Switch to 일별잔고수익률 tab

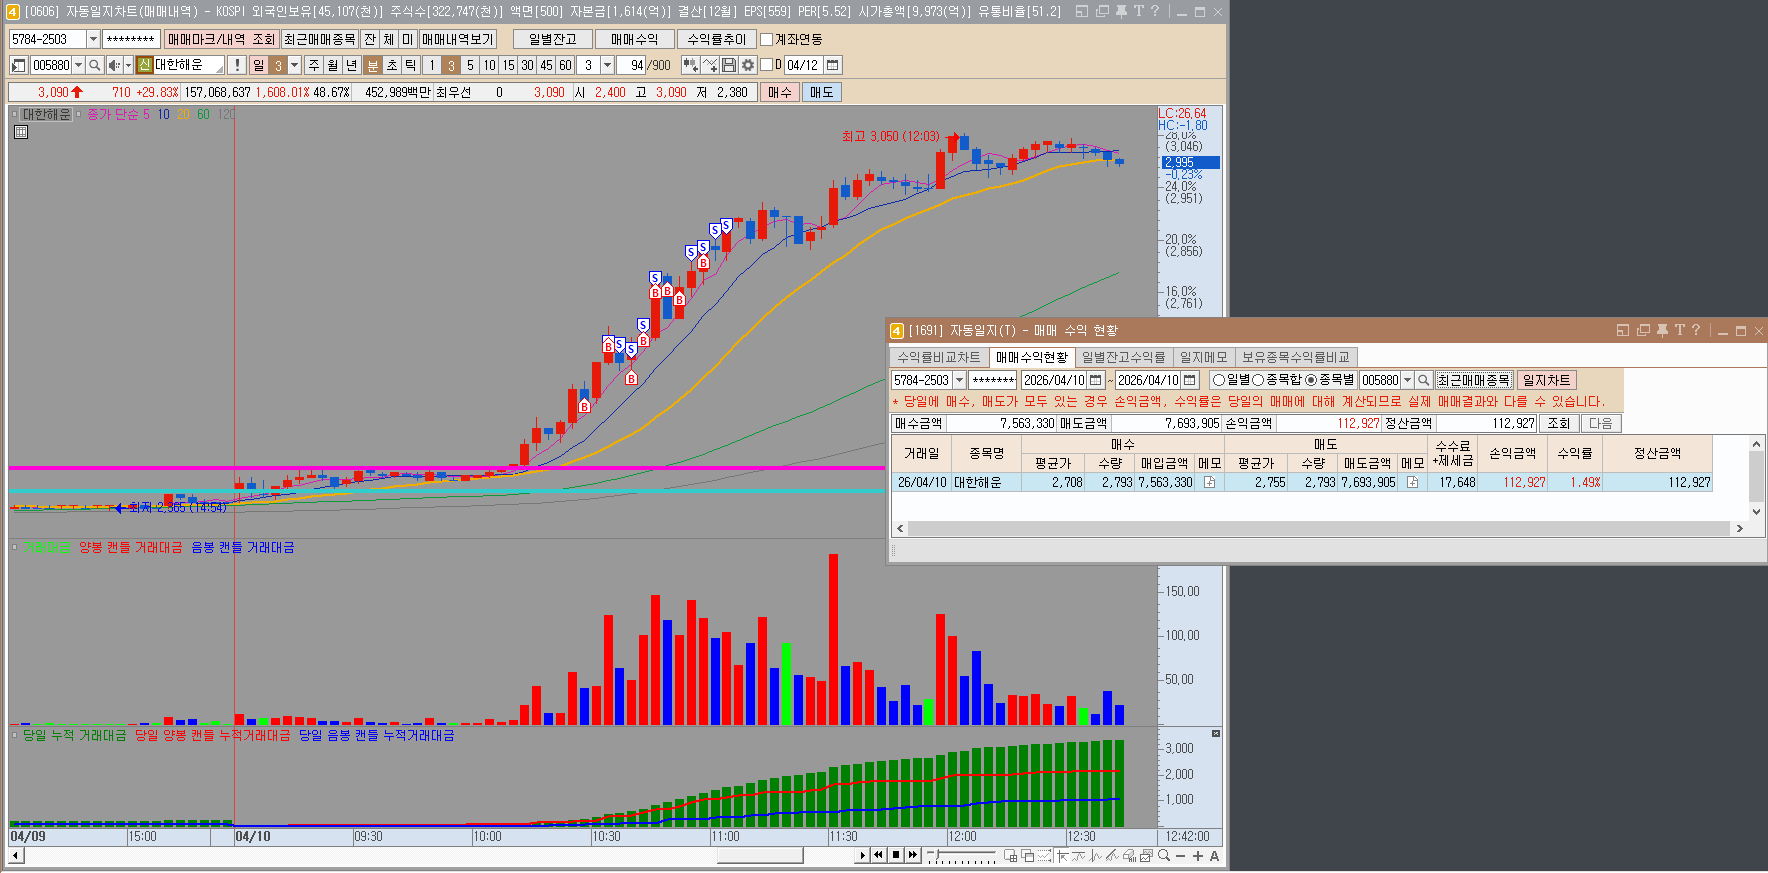[1123, 357]
